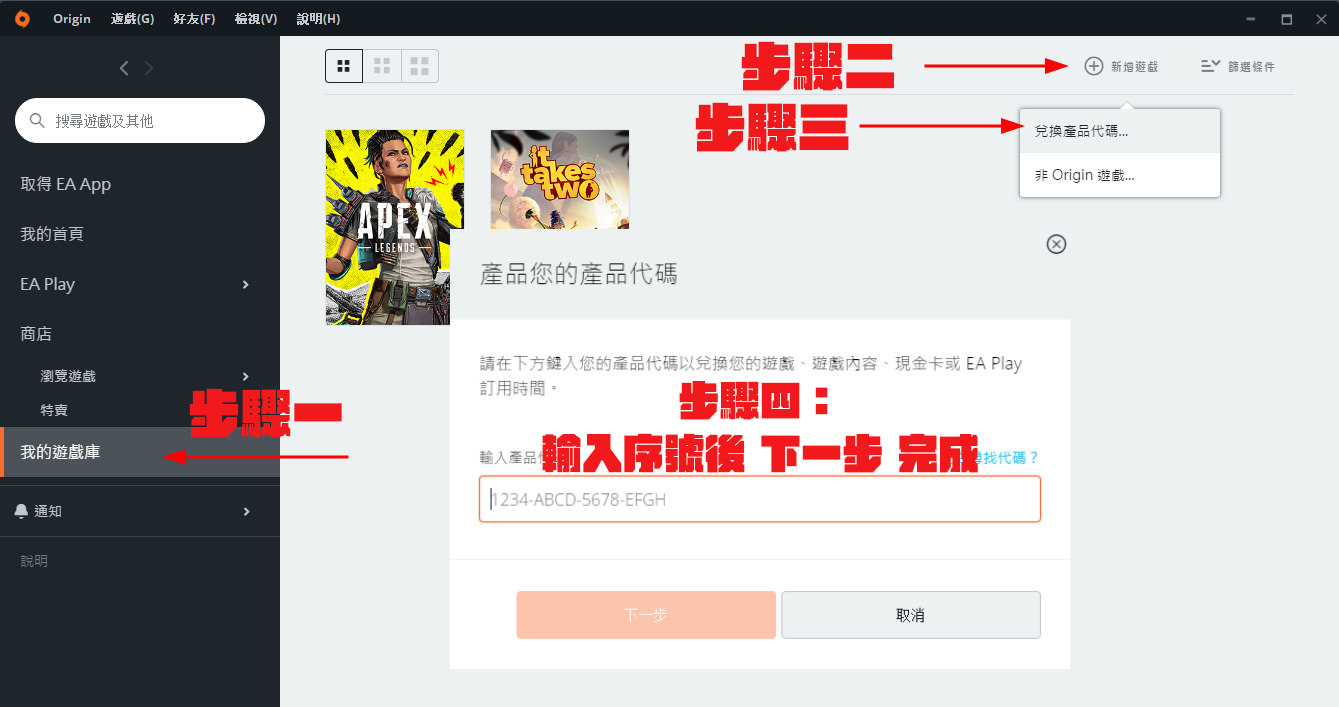Close the Origin window
The image size is (1339, 707).
[1320, 19]
